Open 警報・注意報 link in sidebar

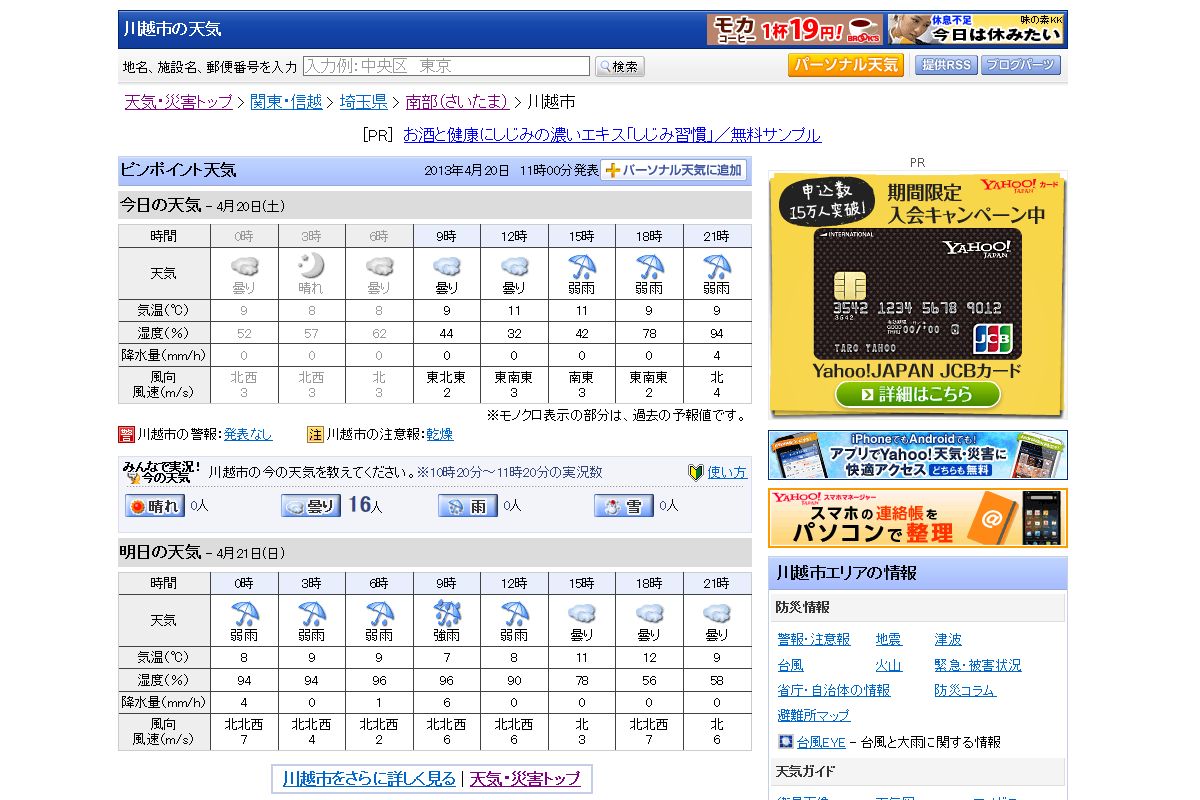[x=814, y=639]
